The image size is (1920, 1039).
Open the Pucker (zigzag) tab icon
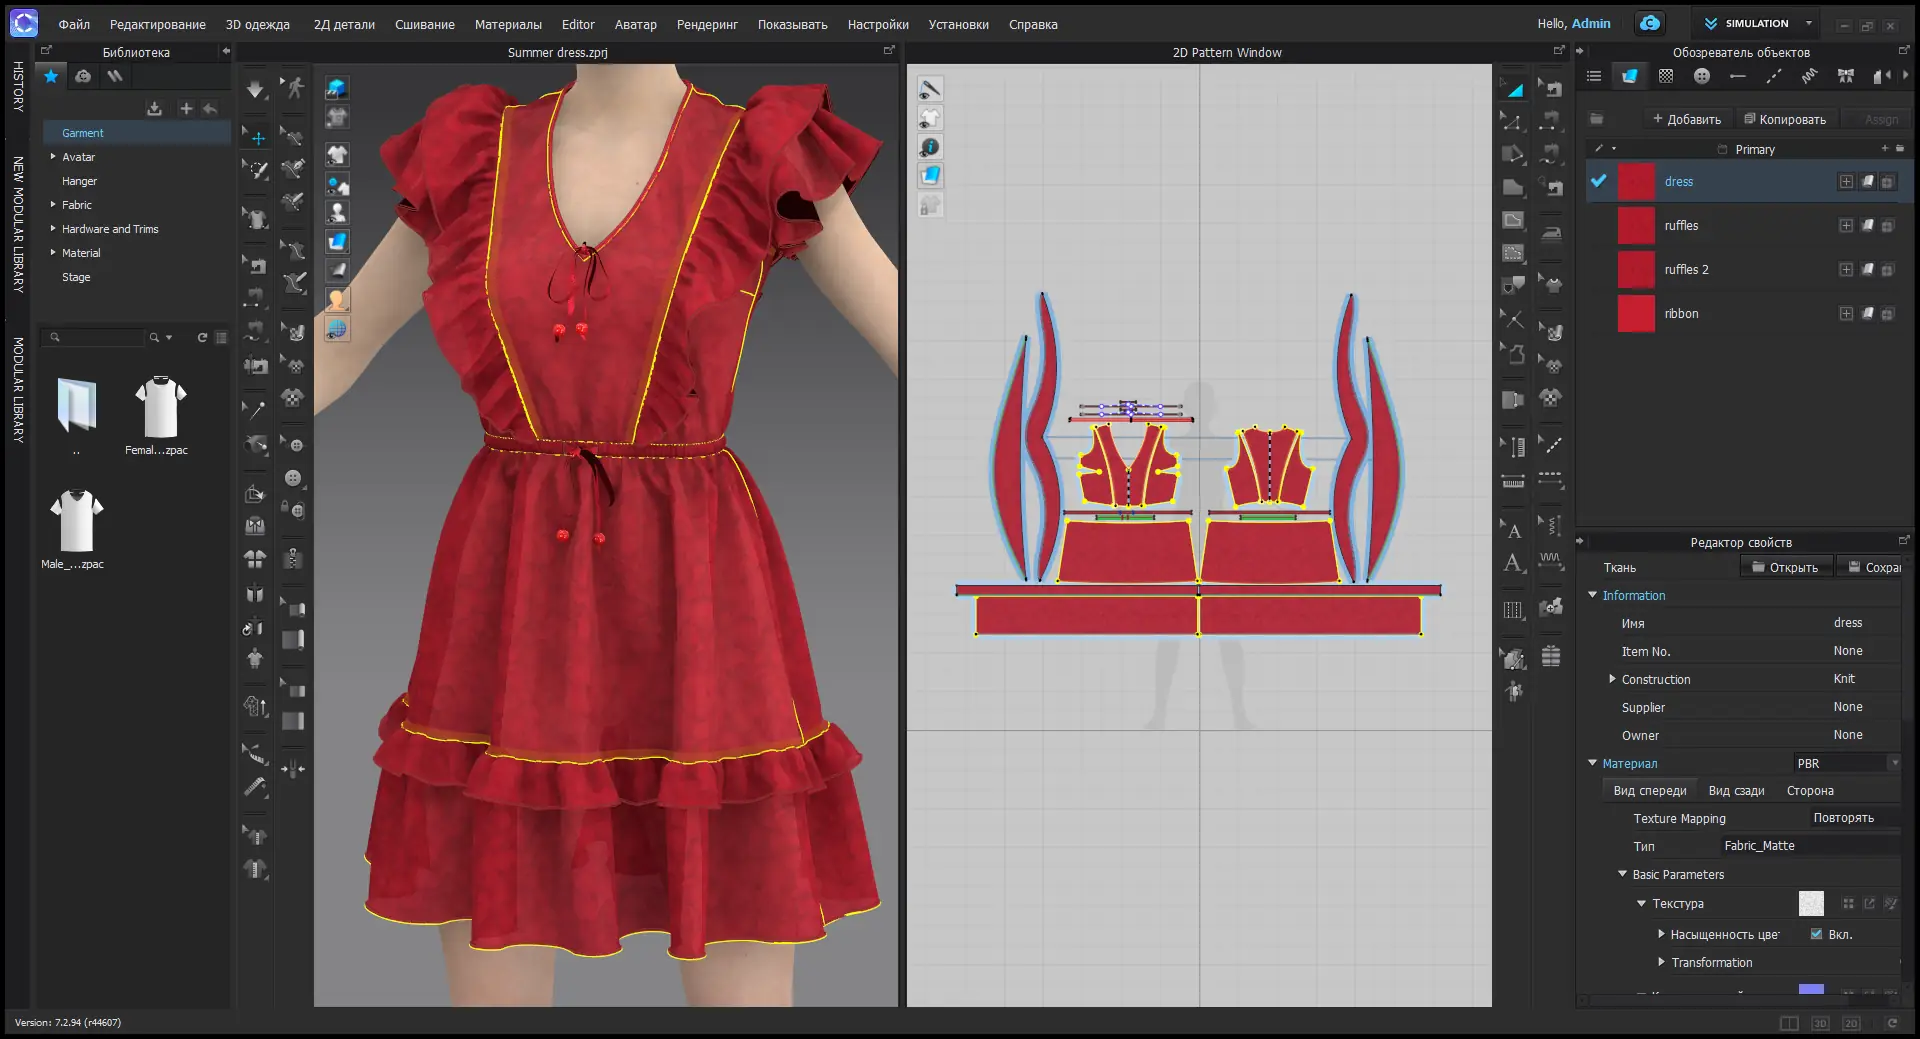tap(1809, 76)
